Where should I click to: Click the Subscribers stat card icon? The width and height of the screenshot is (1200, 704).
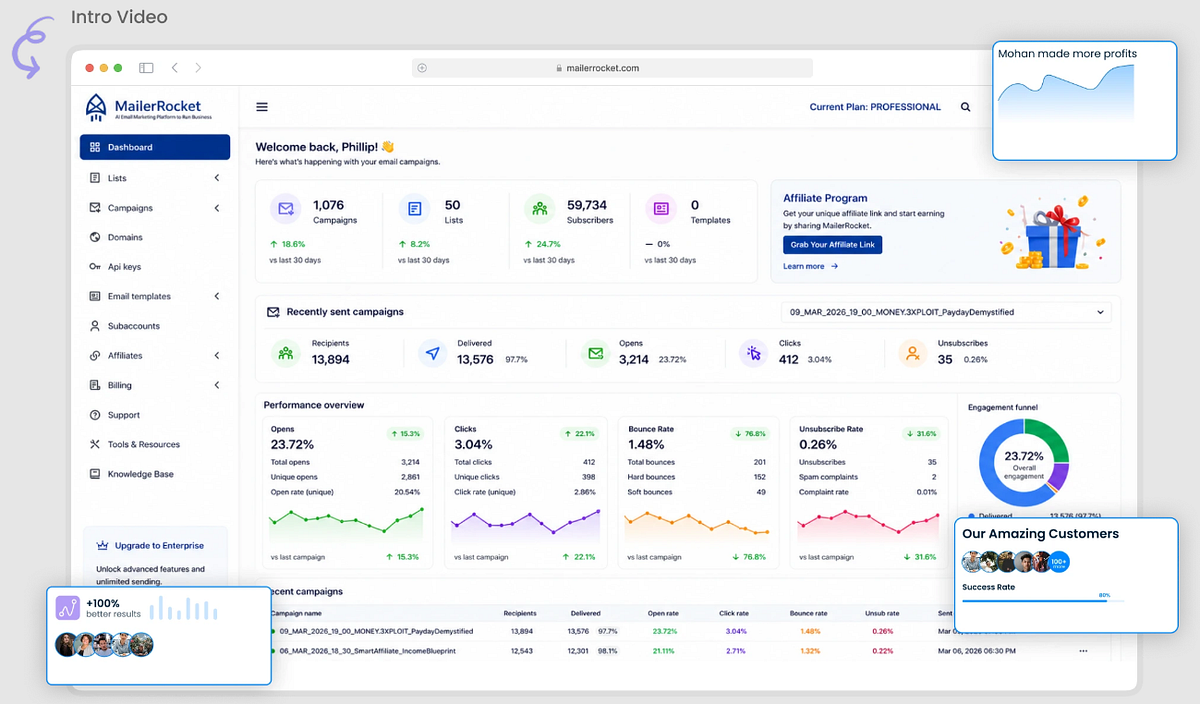click(x=540, y=209)
